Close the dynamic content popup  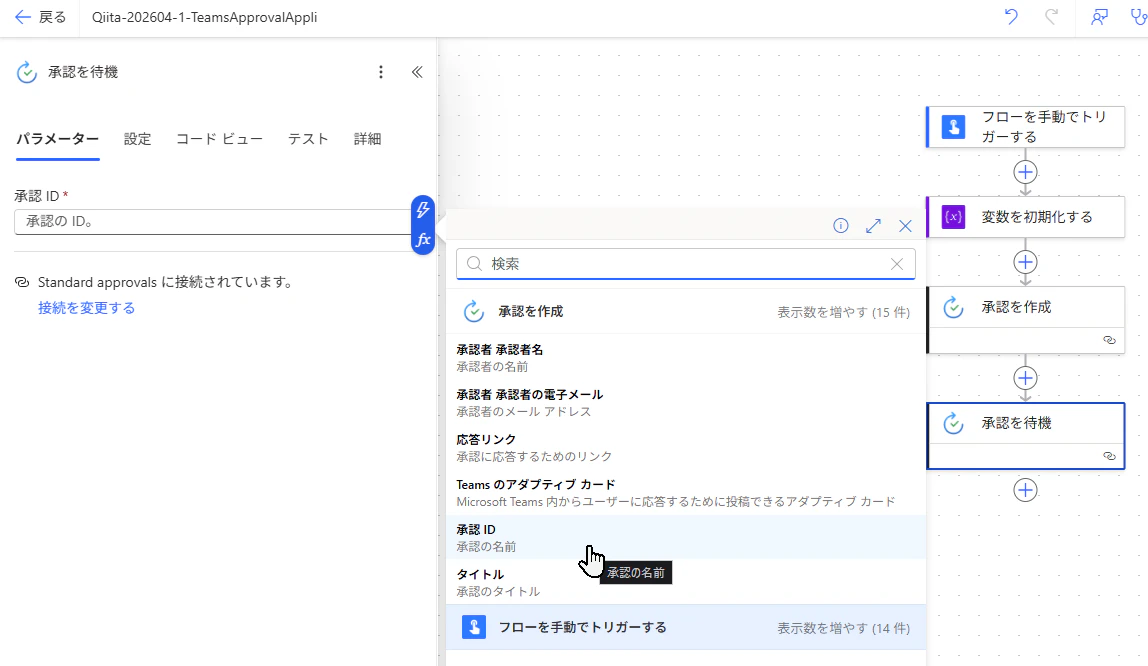click(x=906, y=225)
